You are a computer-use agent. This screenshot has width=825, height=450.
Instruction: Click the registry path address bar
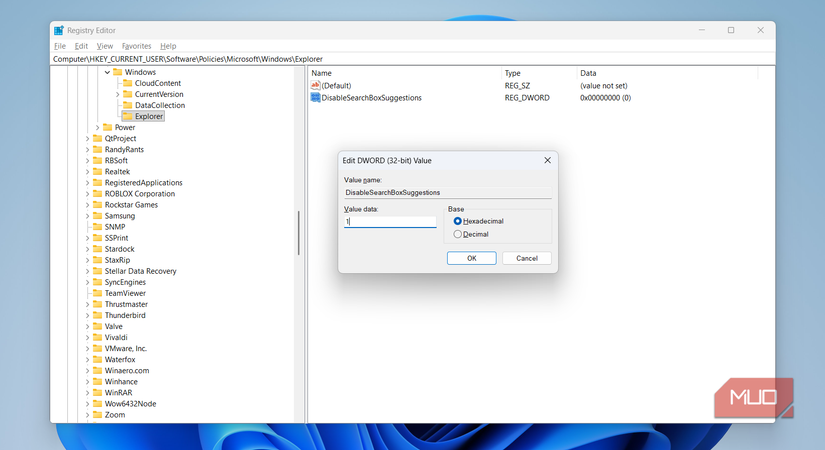(x=413, y=59)
